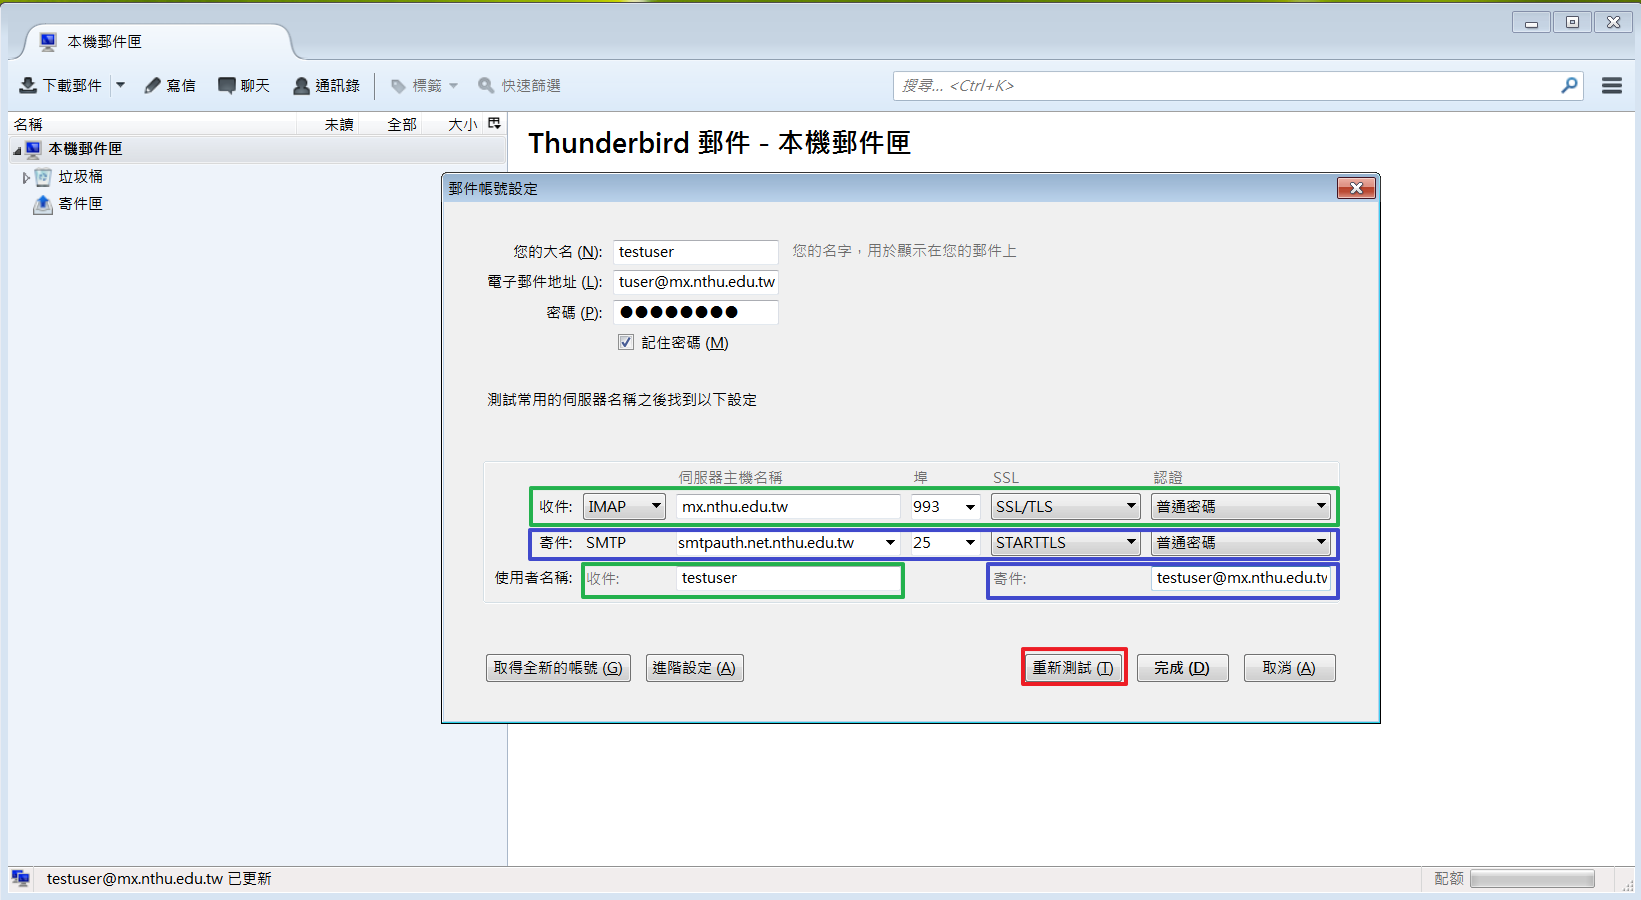Image resolution: width=1641 pixels, height=900 pixels.
Task: Open the Write (寫信) compose icon
Action: (x=153, y=86)
